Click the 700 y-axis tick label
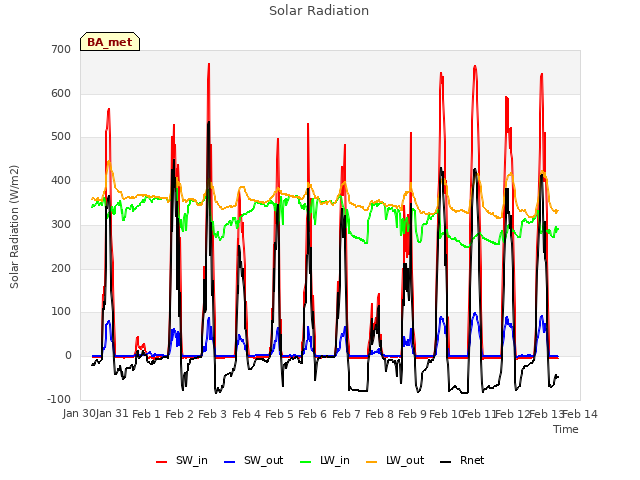640x480 pixels. [61, 49]
